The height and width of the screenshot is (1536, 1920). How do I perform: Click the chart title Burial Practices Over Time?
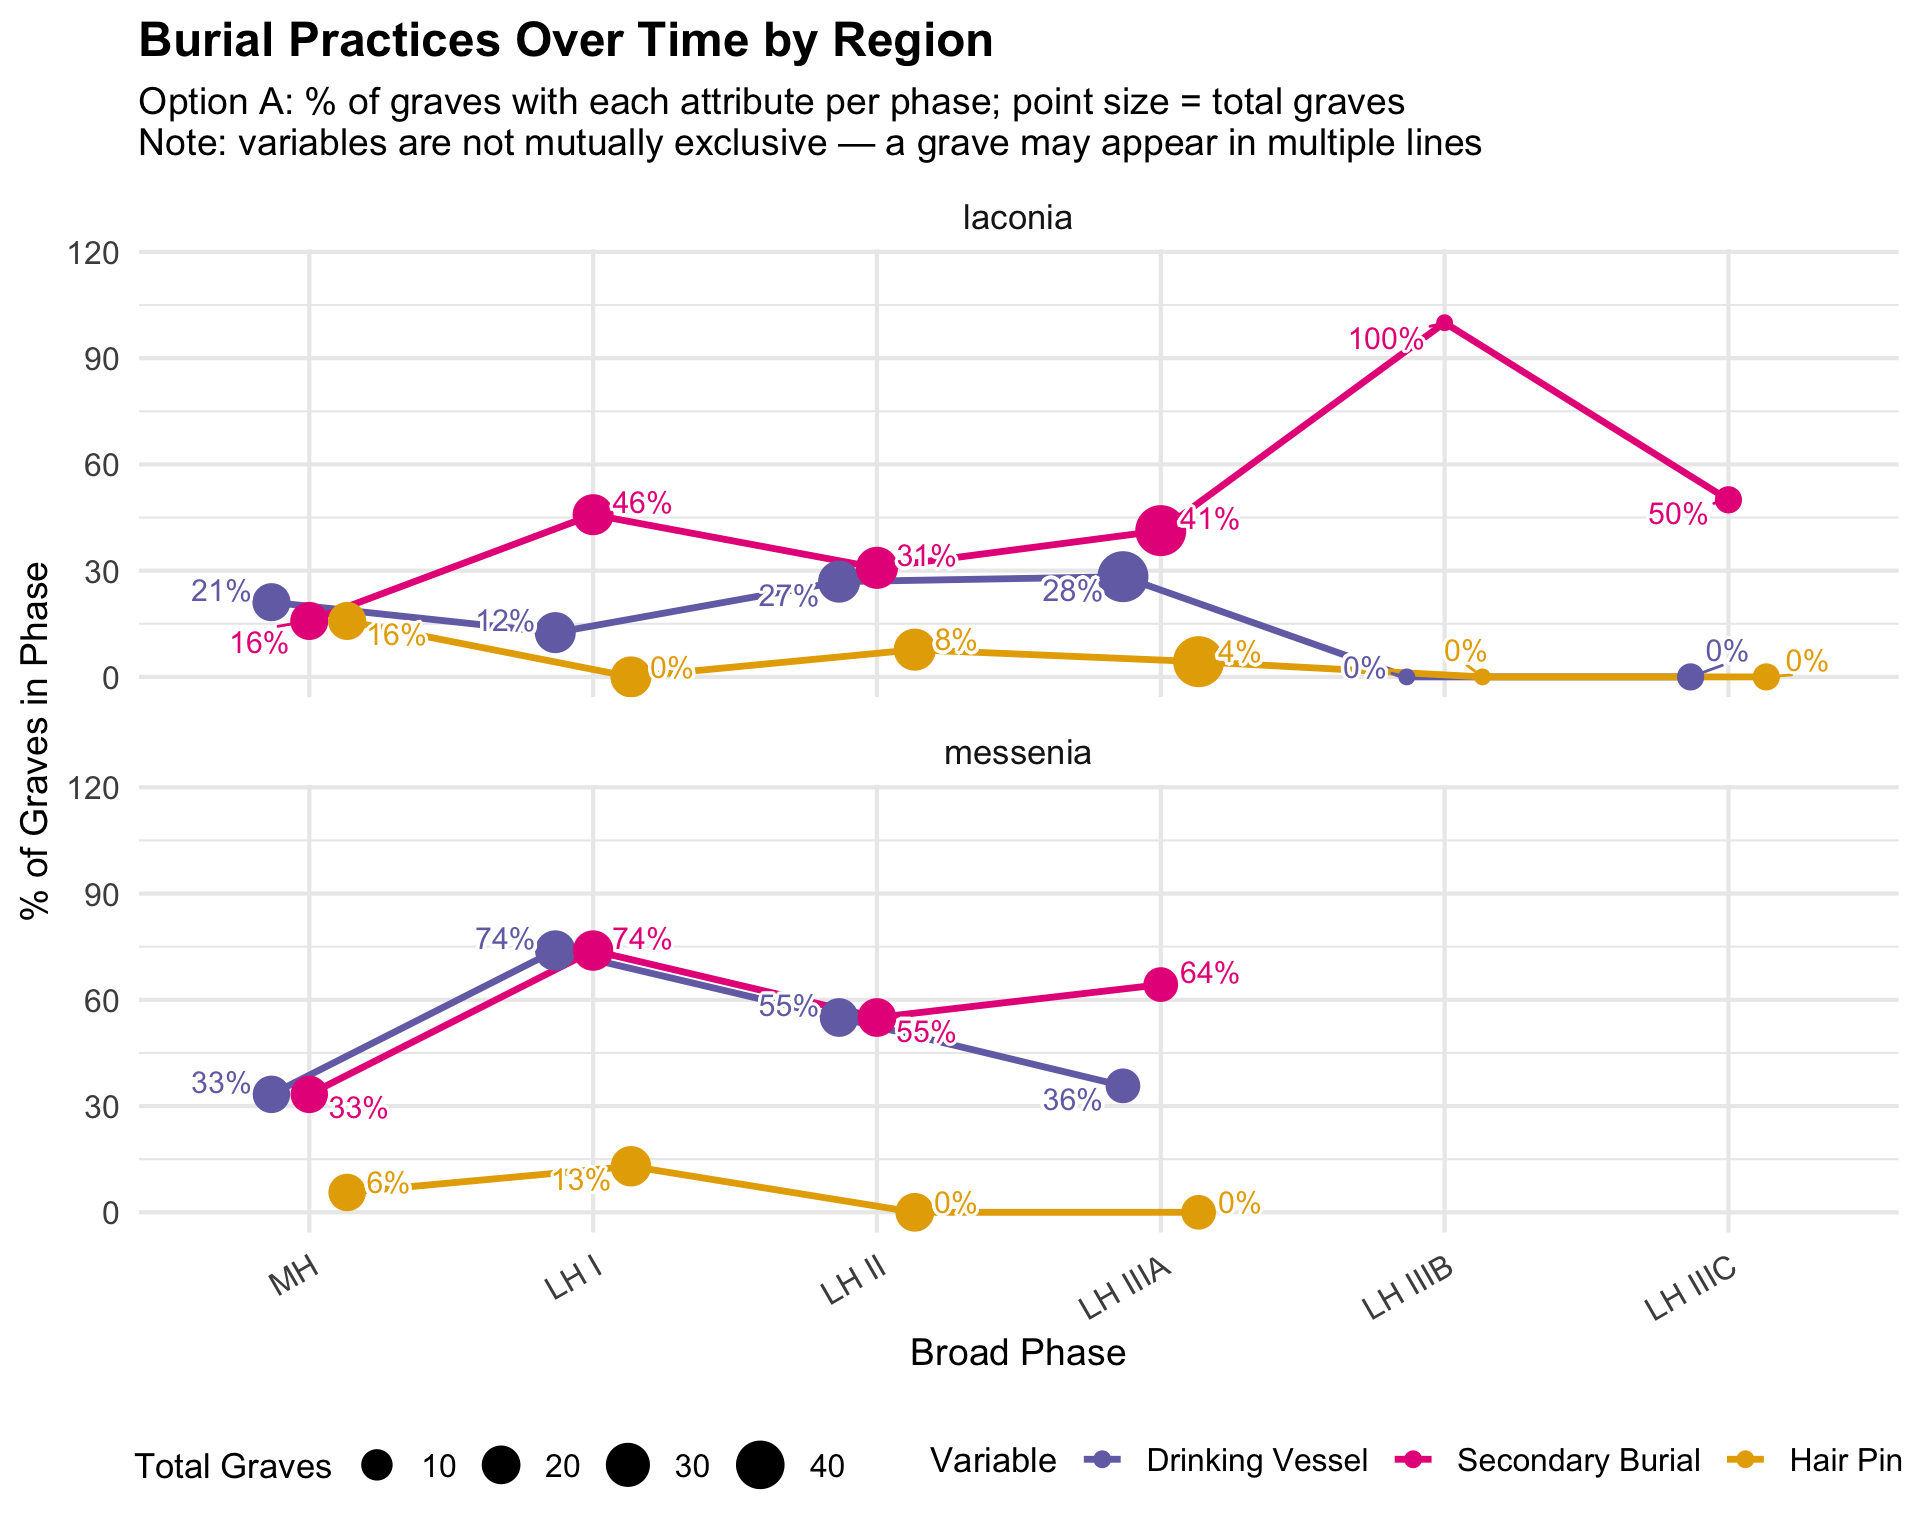pos(565,42)
